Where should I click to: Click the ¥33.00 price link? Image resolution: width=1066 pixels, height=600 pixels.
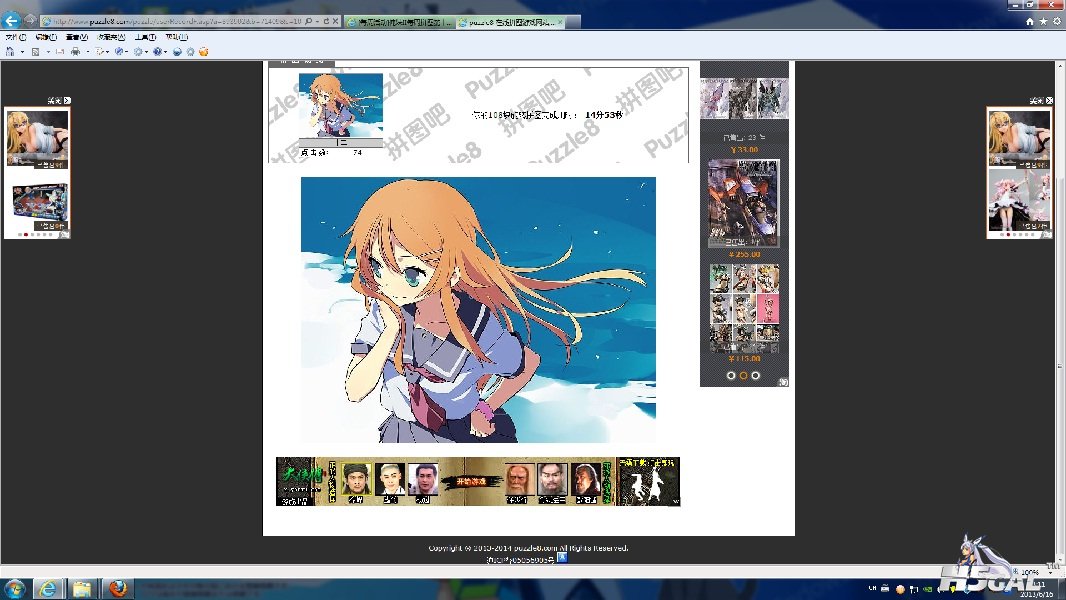[x=744, y=149]
